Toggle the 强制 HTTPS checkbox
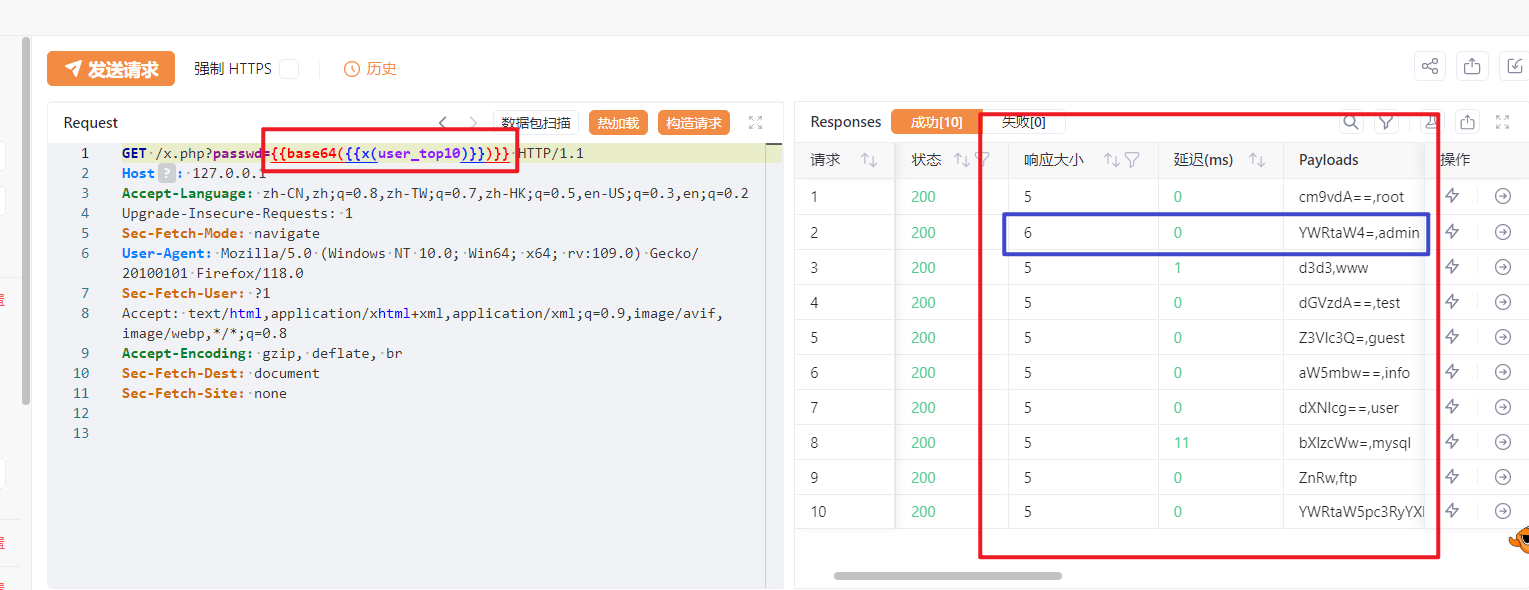Screen dimensions: 1529x590 click(x=289, y=69)
